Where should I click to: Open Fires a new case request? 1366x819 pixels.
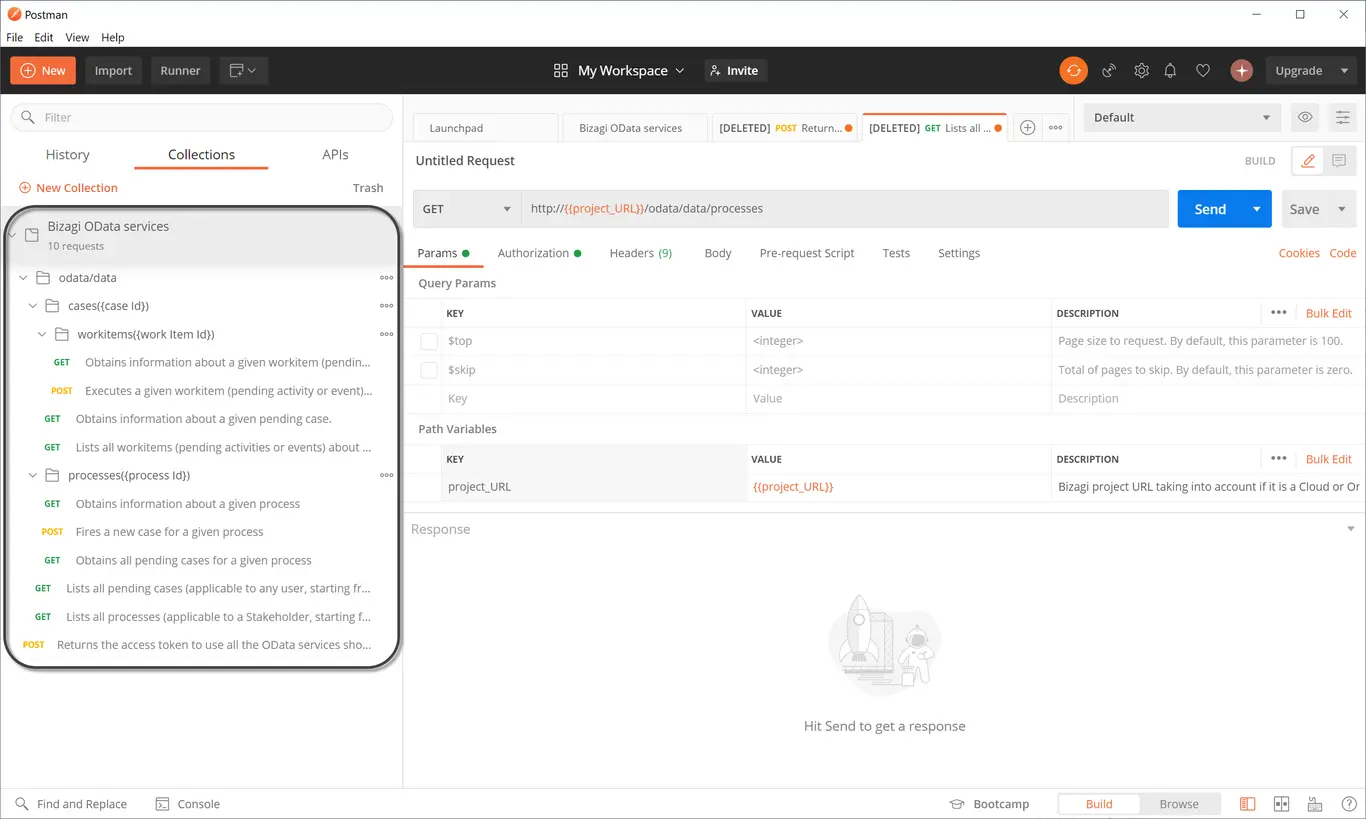tap(170, 532)
